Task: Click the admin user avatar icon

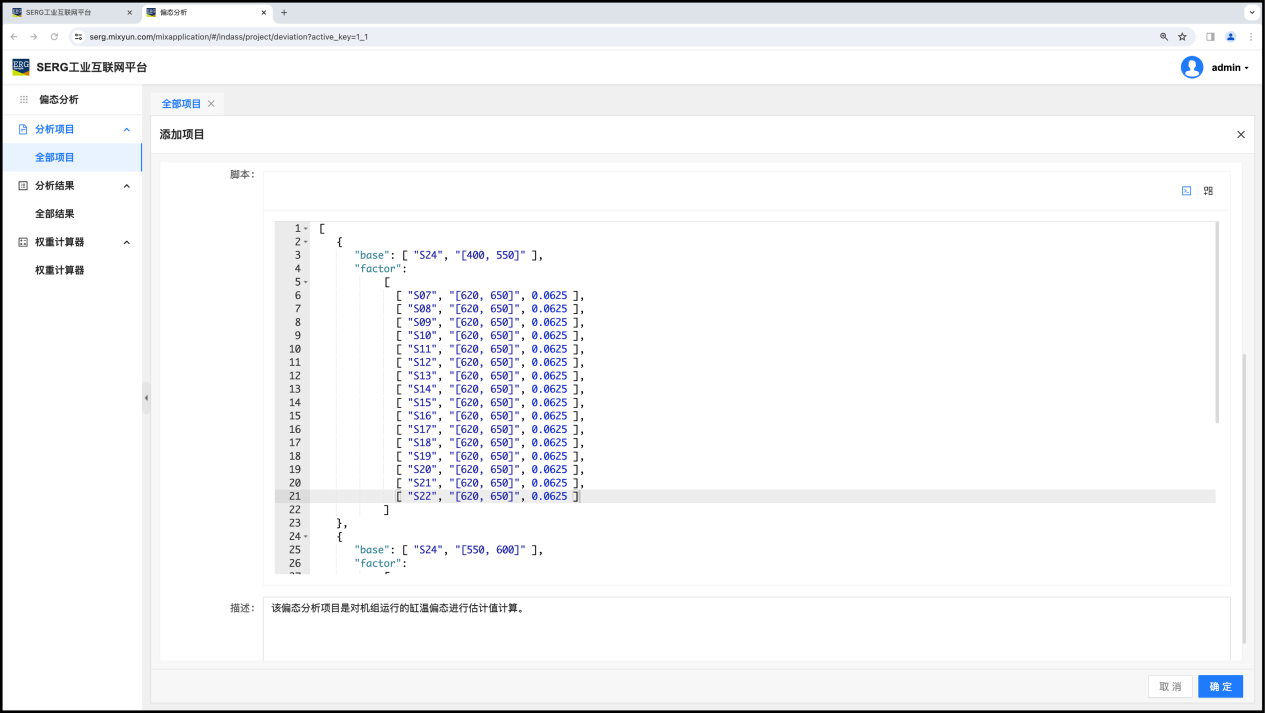Action: 1191,67
